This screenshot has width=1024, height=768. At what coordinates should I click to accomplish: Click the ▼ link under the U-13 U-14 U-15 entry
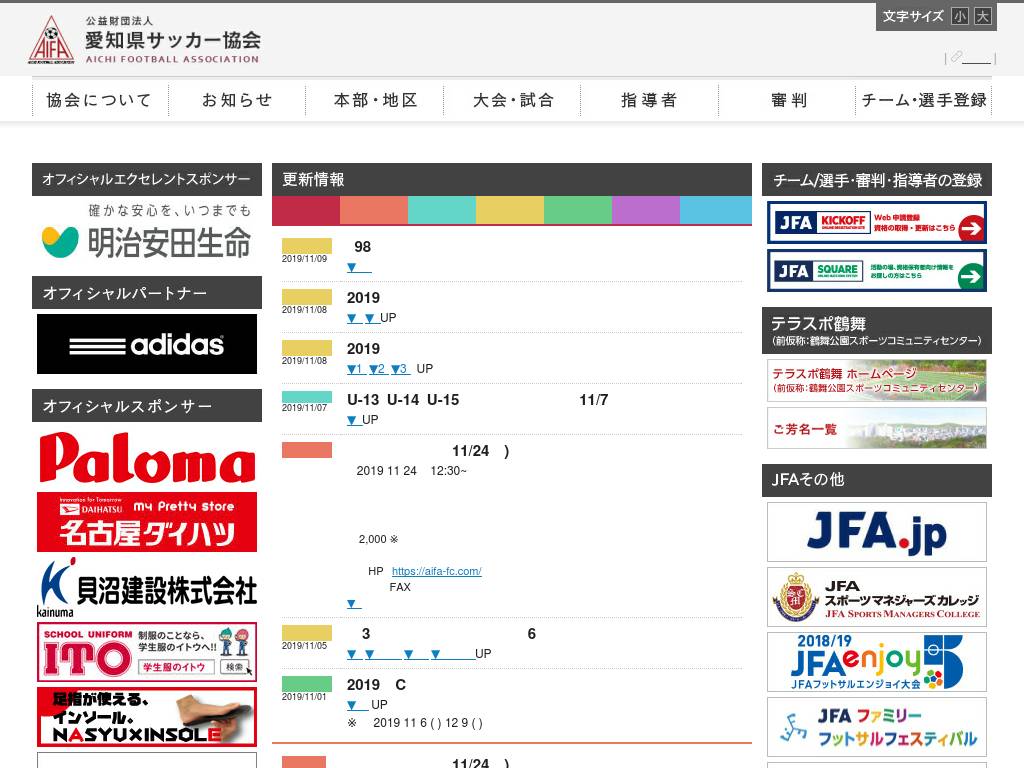(354, 420)
